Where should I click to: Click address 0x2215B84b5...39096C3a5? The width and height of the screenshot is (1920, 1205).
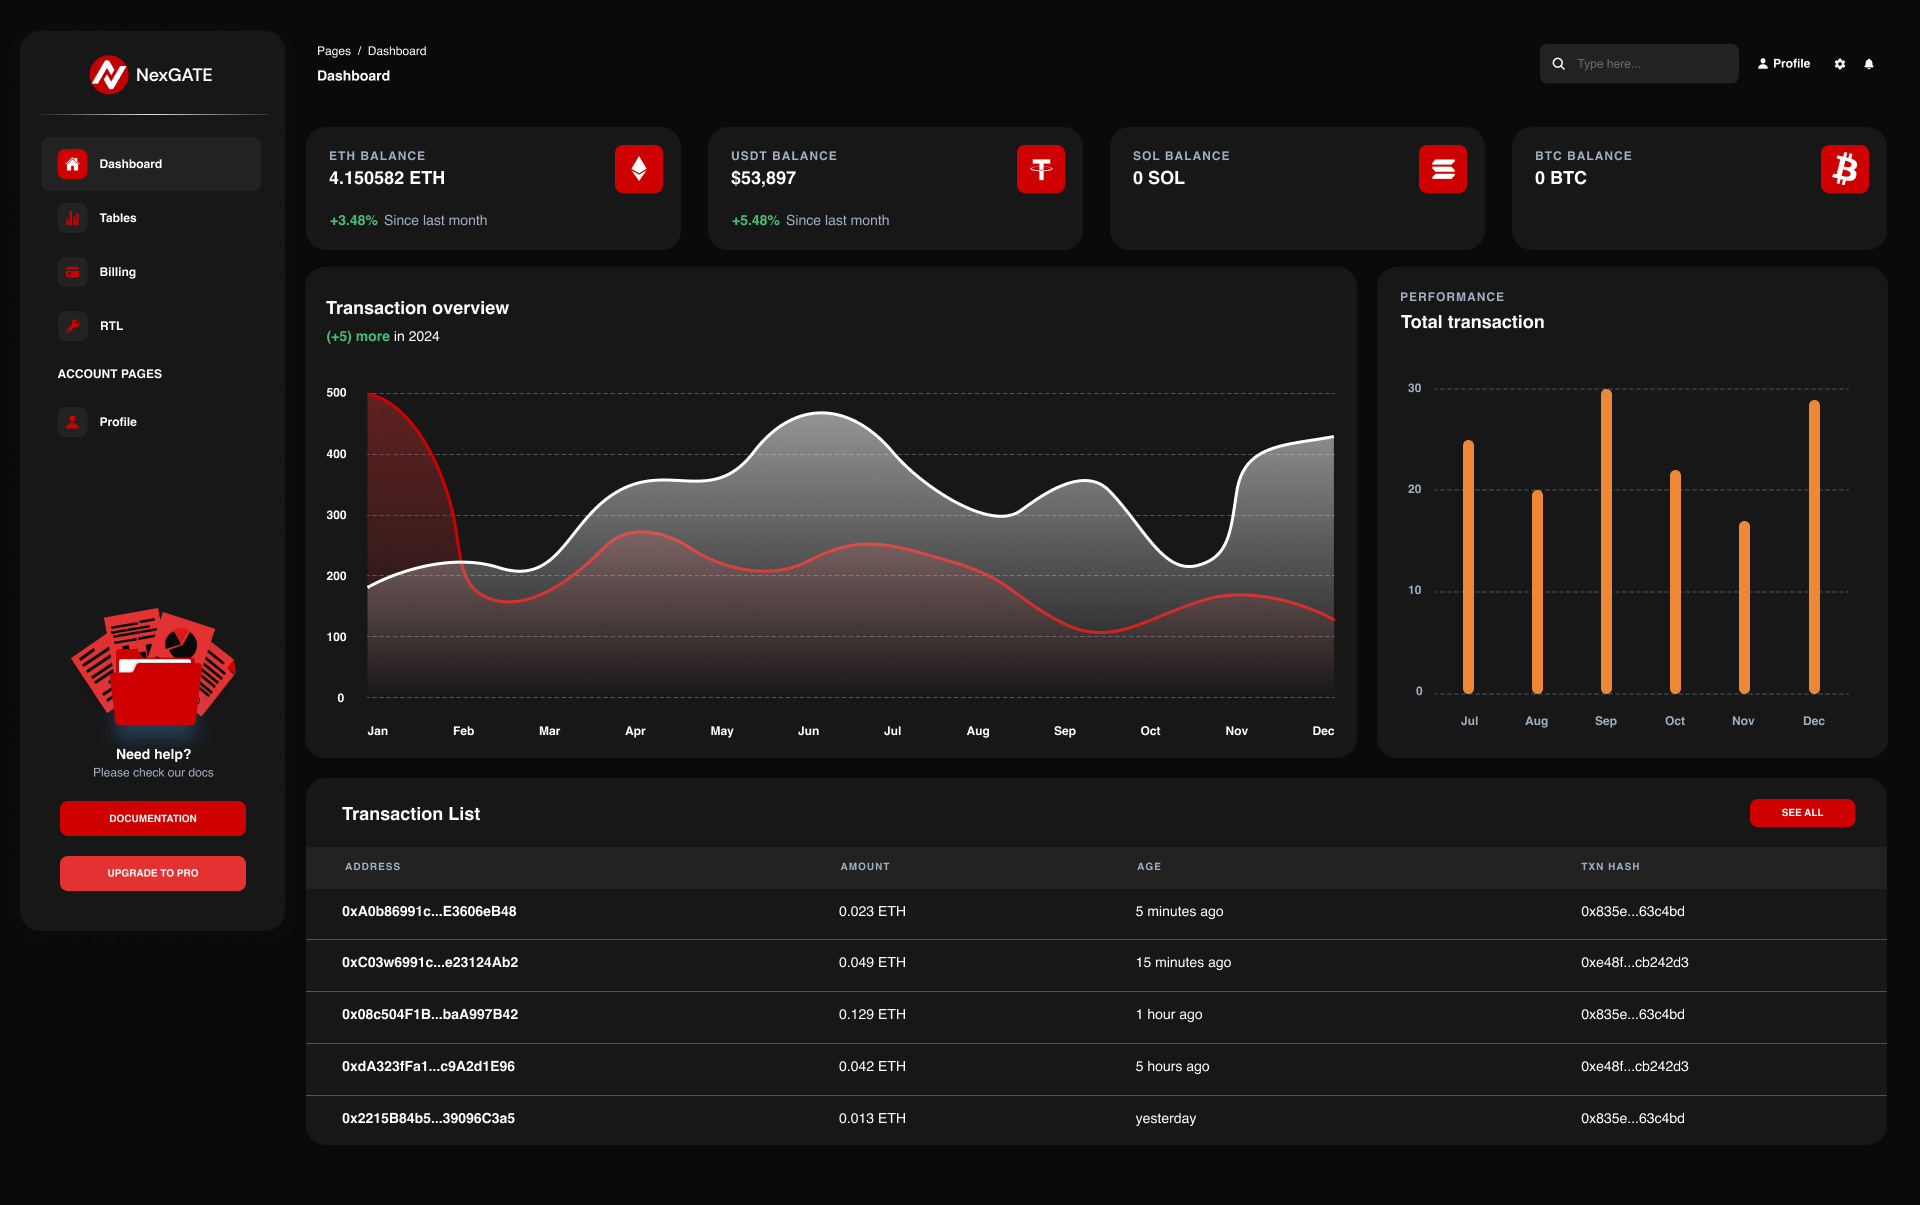click(x=428, y=1118)
